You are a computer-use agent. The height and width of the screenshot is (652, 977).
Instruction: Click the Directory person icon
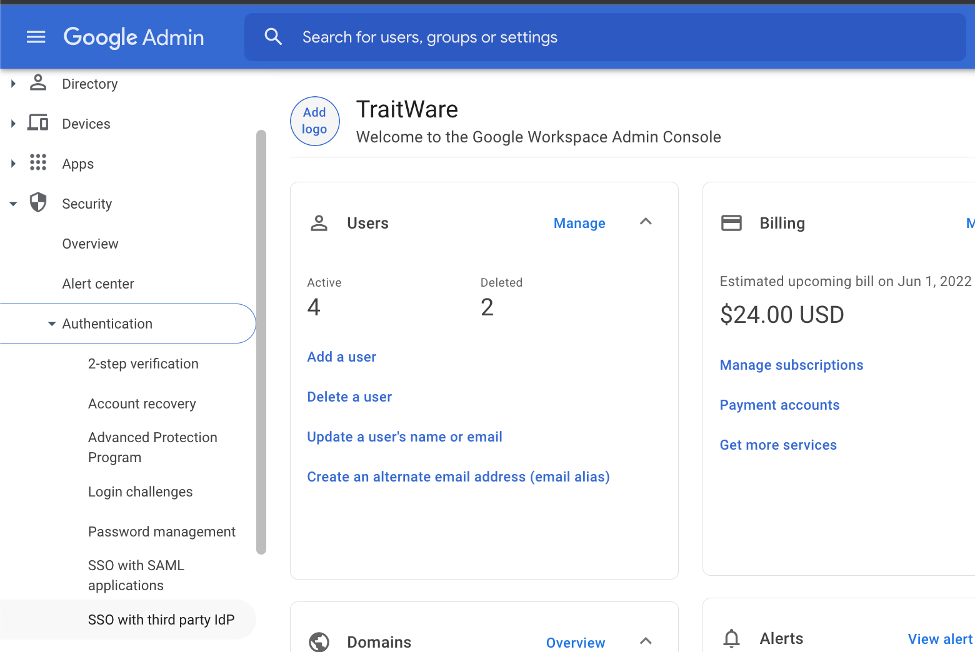tap(38, 83)
